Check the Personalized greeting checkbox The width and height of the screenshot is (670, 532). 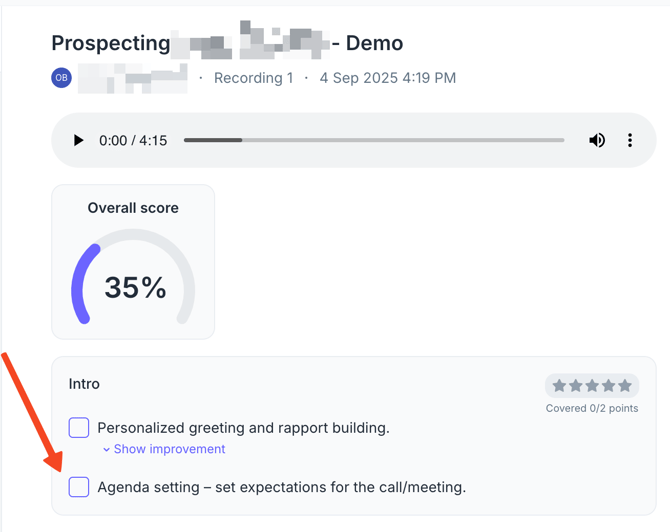[x=79, y=428]
